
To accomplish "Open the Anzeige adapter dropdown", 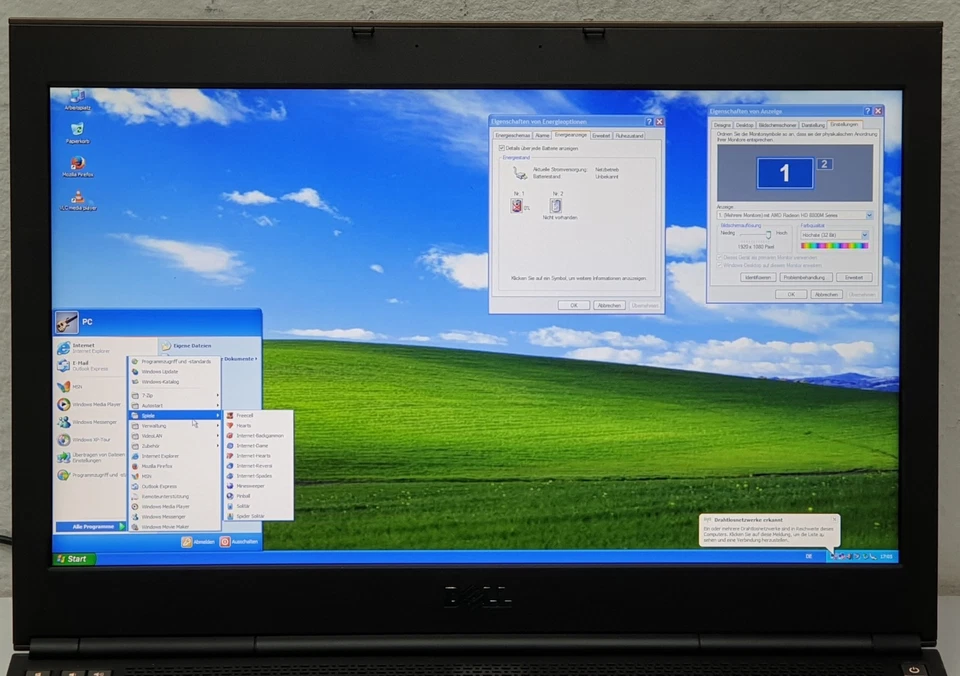I will [x=869, y=215].
